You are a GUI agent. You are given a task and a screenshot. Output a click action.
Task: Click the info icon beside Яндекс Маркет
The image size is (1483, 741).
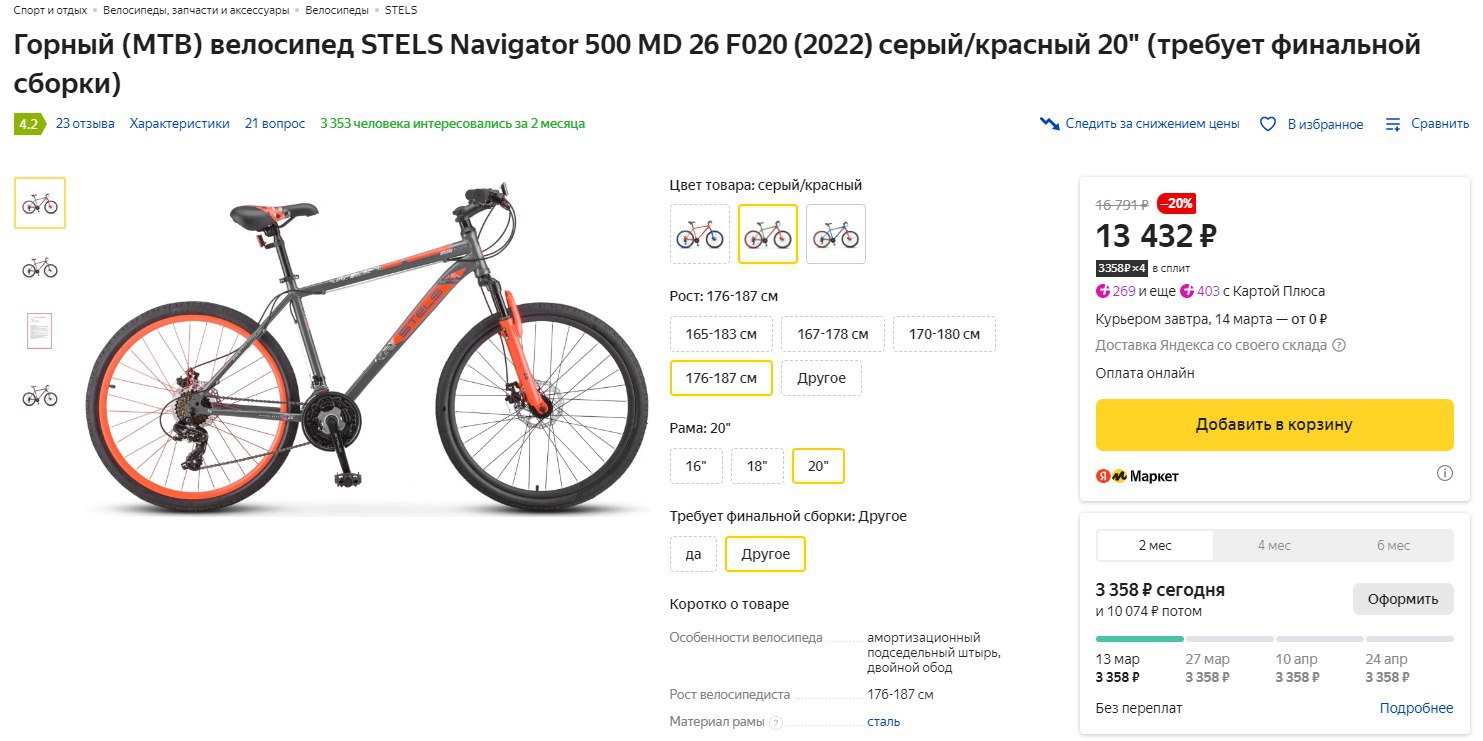pos(1445,473)
